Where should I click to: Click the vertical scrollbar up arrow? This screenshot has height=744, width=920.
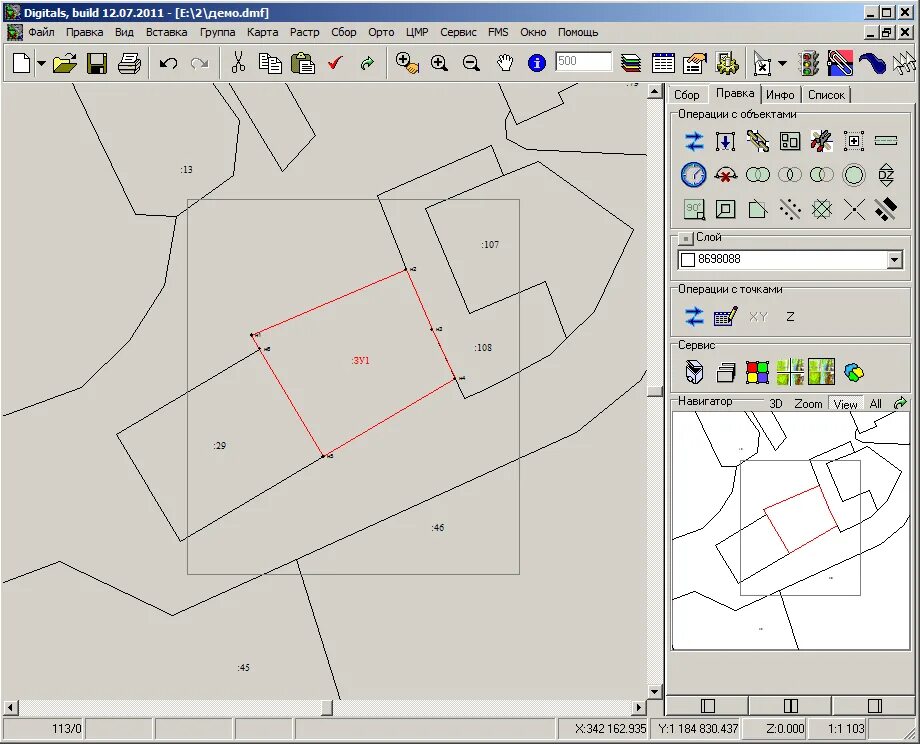click(655, 92)
